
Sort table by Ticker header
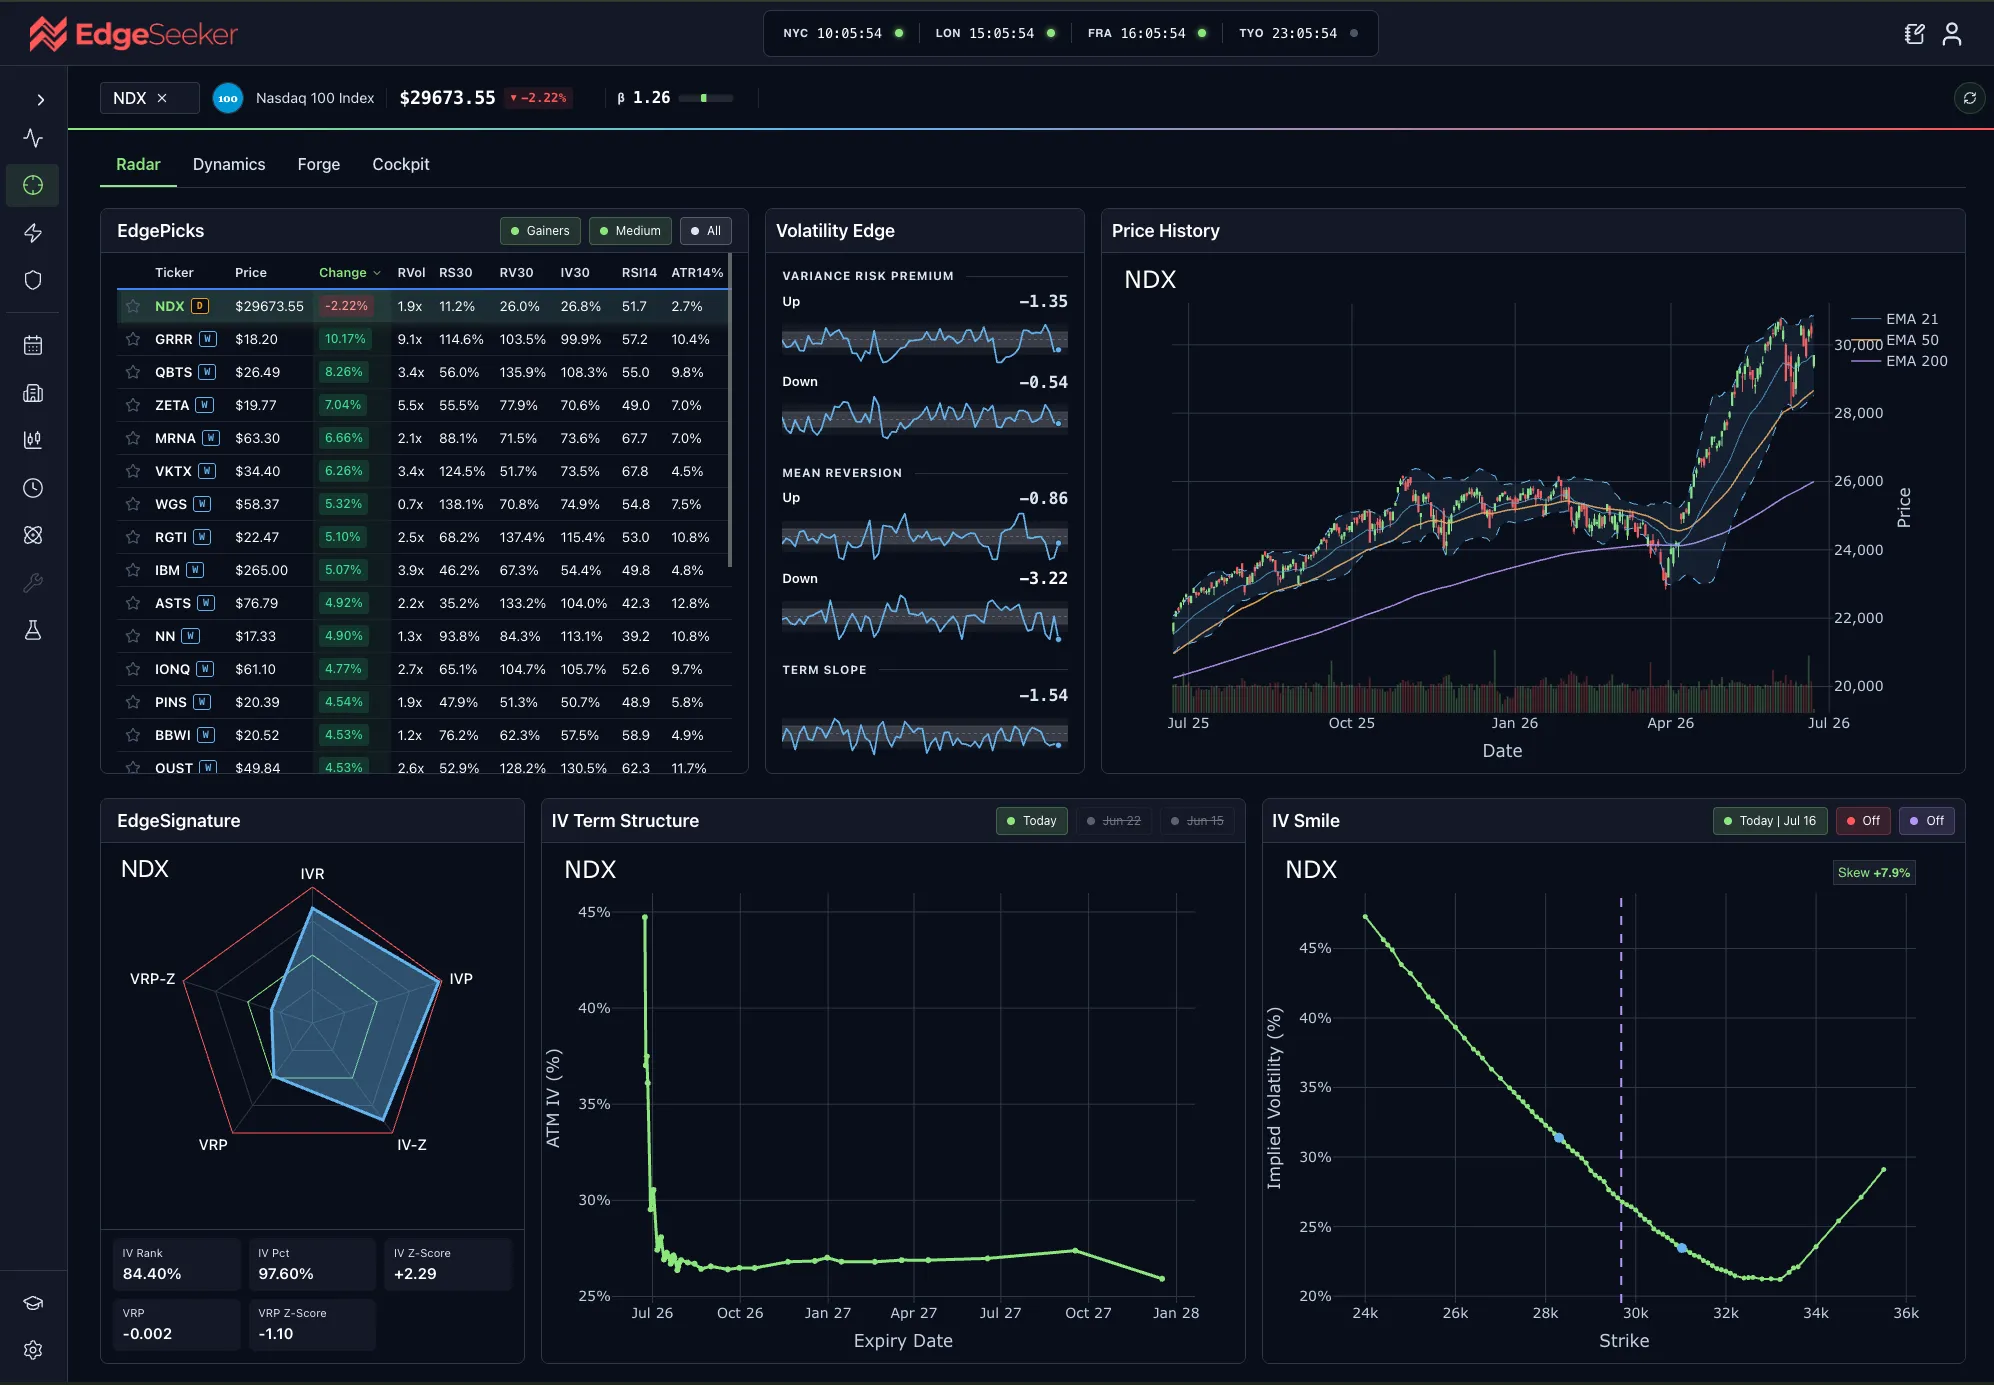(174, 273)
